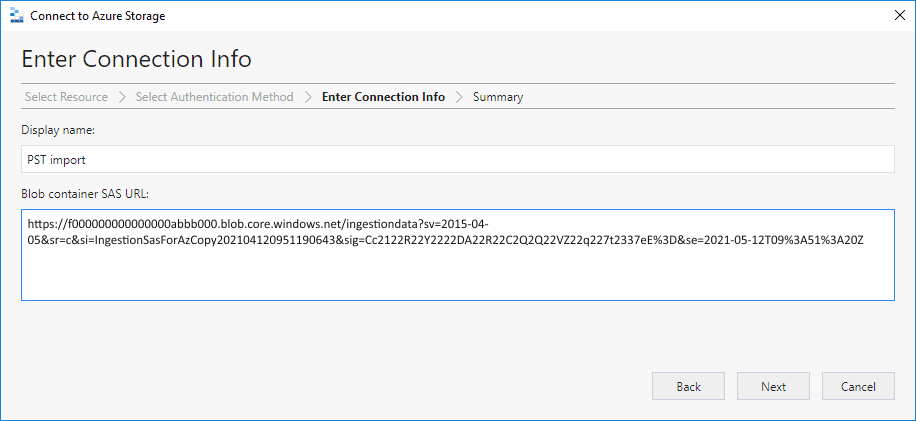This screenshot has height=421, width=916.
Task: Place cursor at end of SAS URL text
Action: coord(864,241)
